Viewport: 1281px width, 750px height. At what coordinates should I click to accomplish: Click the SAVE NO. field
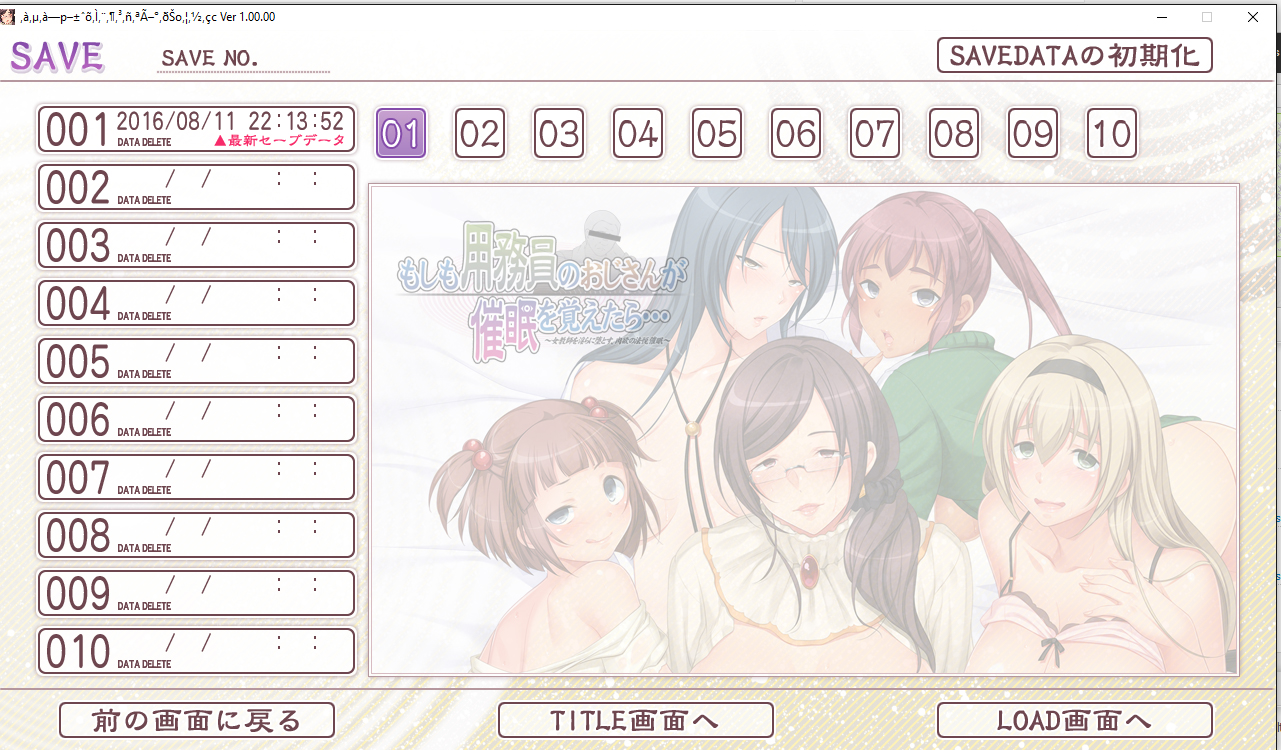coord(244,59)
